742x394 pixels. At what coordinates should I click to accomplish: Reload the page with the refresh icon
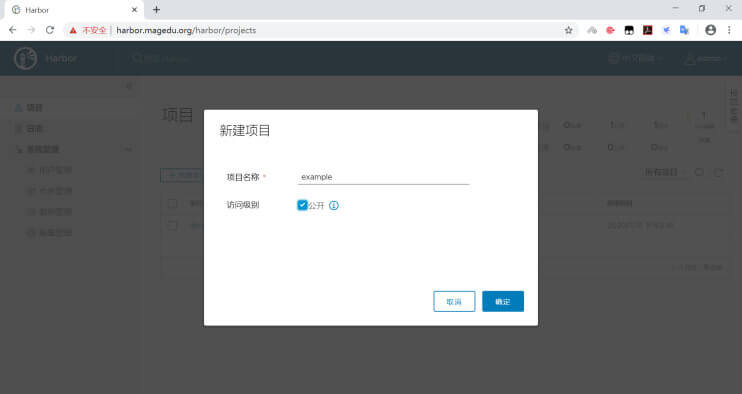(x=50, y=30)
